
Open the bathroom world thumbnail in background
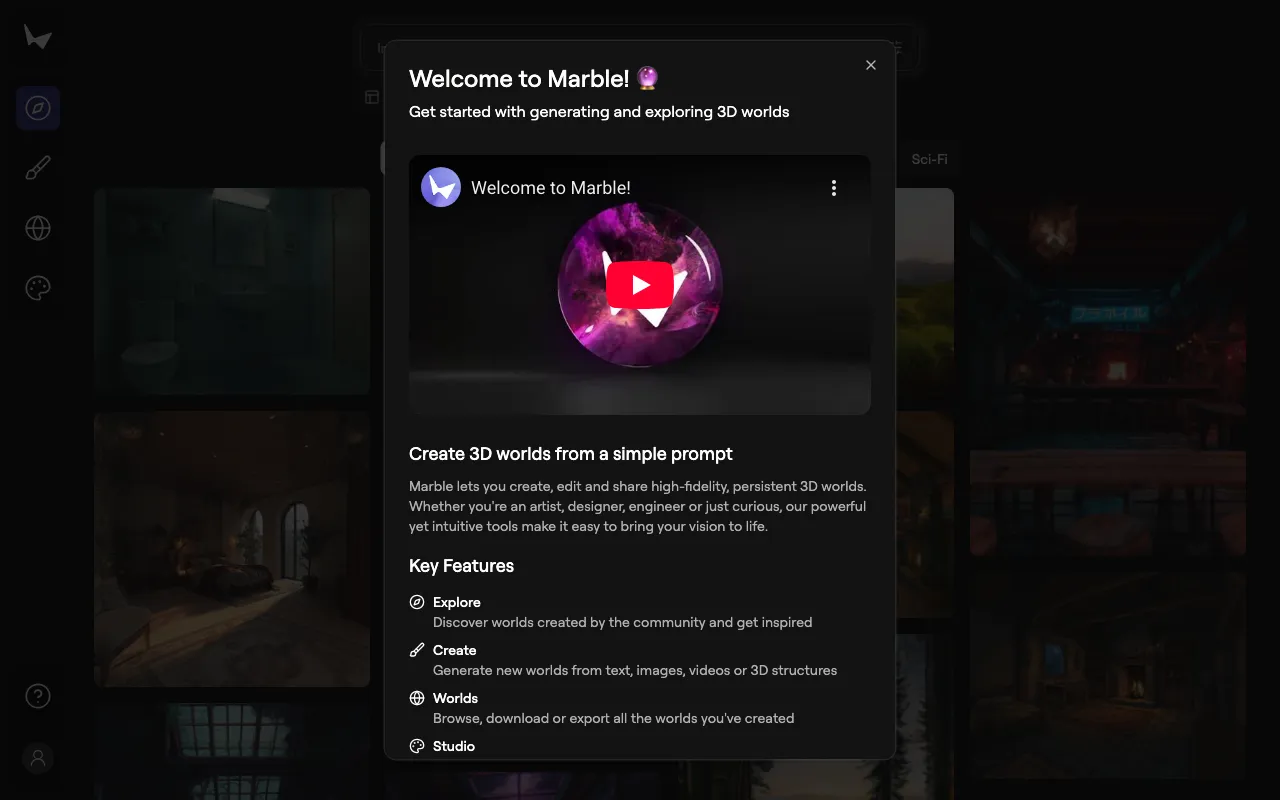pos(232,292)
